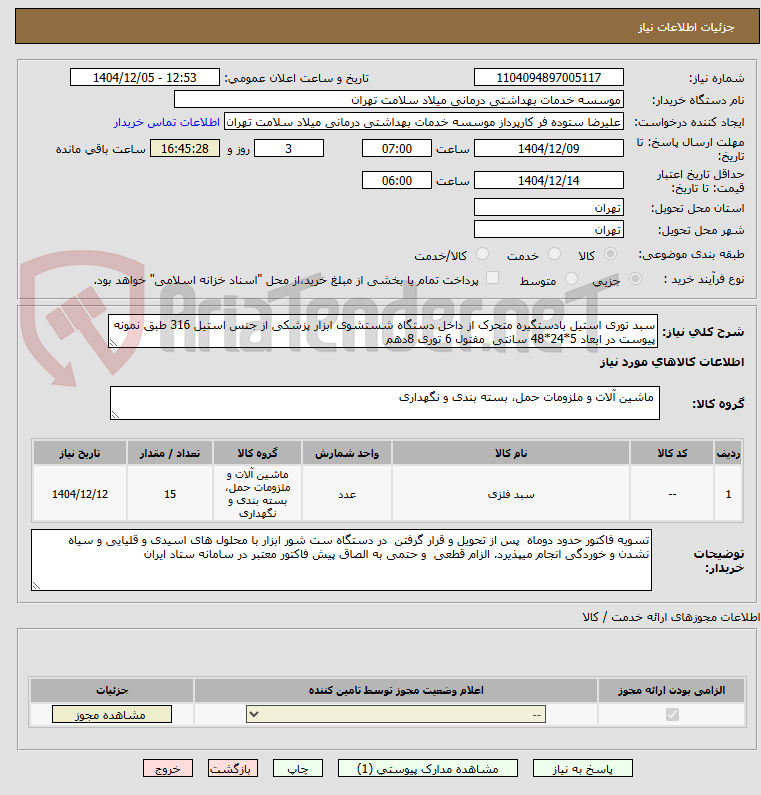Click the deadline time field 07:00
Image resolution: width=761 pixels, height=795 pixels.
396,149
